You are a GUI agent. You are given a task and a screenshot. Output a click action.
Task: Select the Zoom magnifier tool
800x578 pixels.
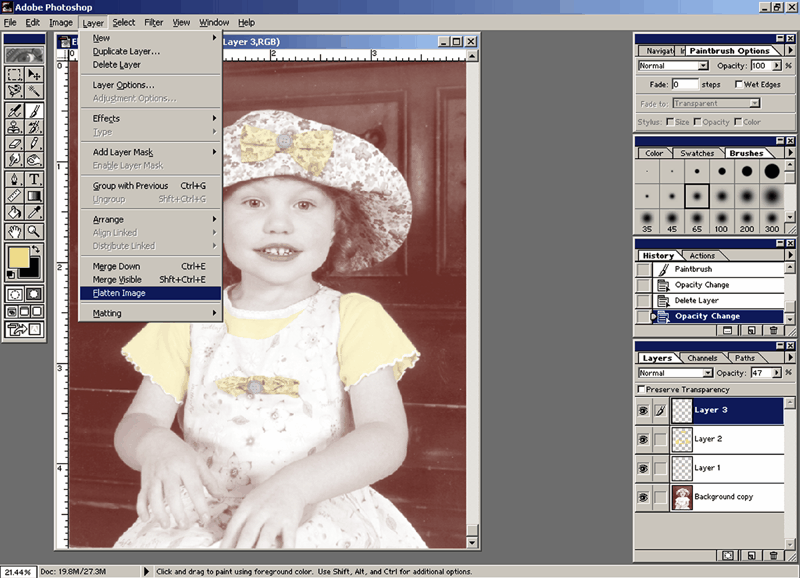click(x=35, y=231)
